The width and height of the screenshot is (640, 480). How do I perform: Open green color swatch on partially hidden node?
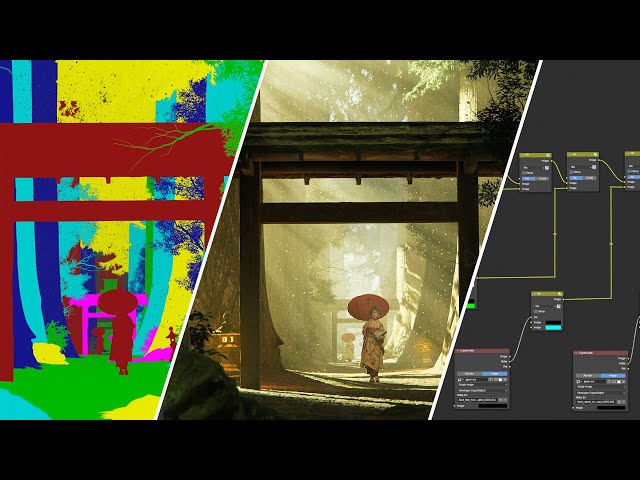click(471, 306)
